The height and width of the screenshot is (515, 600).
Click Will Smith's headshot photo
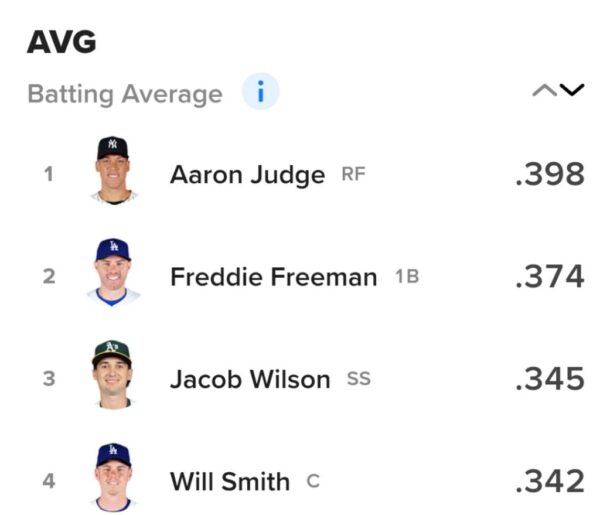coord(112,477)
